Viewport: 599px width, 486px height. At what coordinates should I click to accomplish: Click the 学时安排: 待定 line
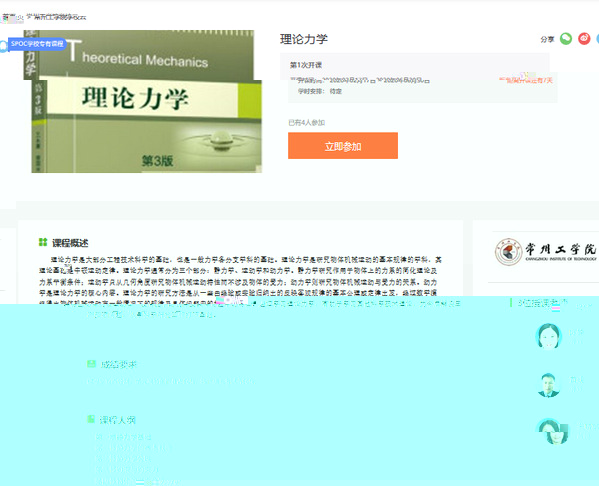320,91
